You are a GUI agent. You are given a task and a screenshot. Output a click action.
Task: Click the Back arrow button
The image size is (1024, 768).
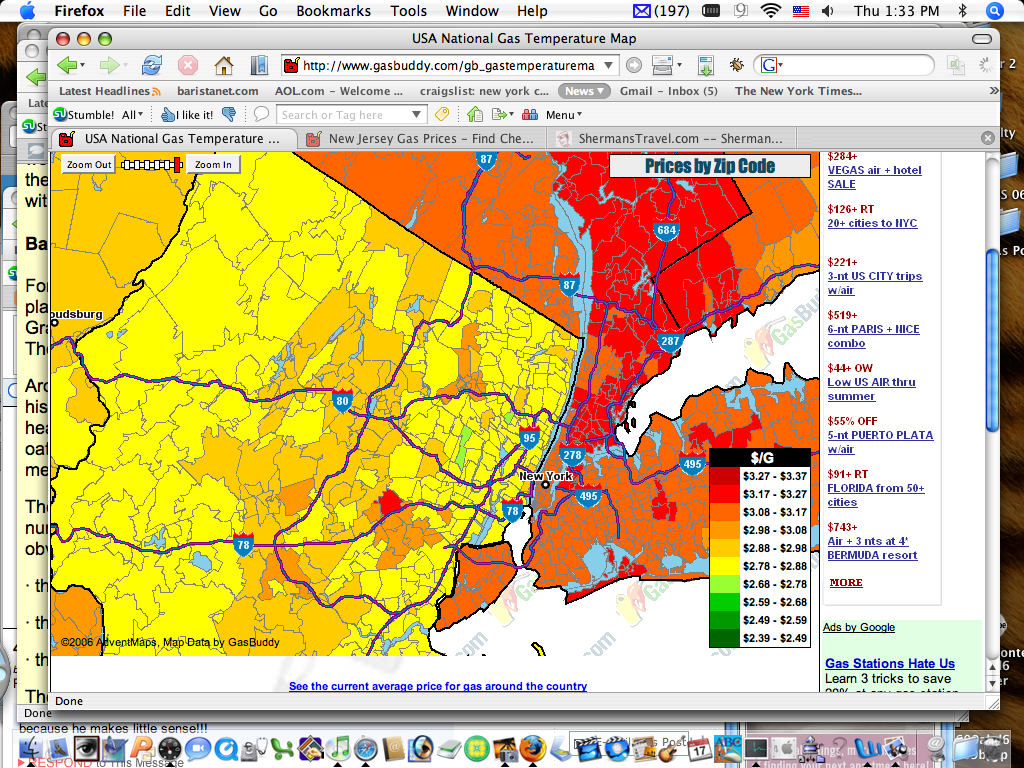(x=67, y=65)
